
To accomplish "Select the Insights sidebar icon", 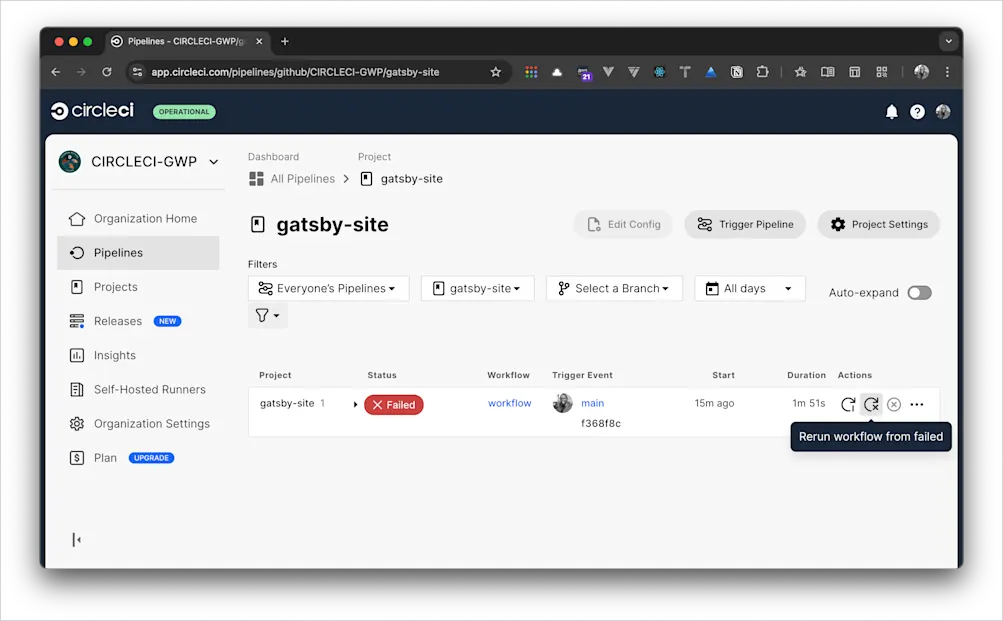I will click(79, 355).
